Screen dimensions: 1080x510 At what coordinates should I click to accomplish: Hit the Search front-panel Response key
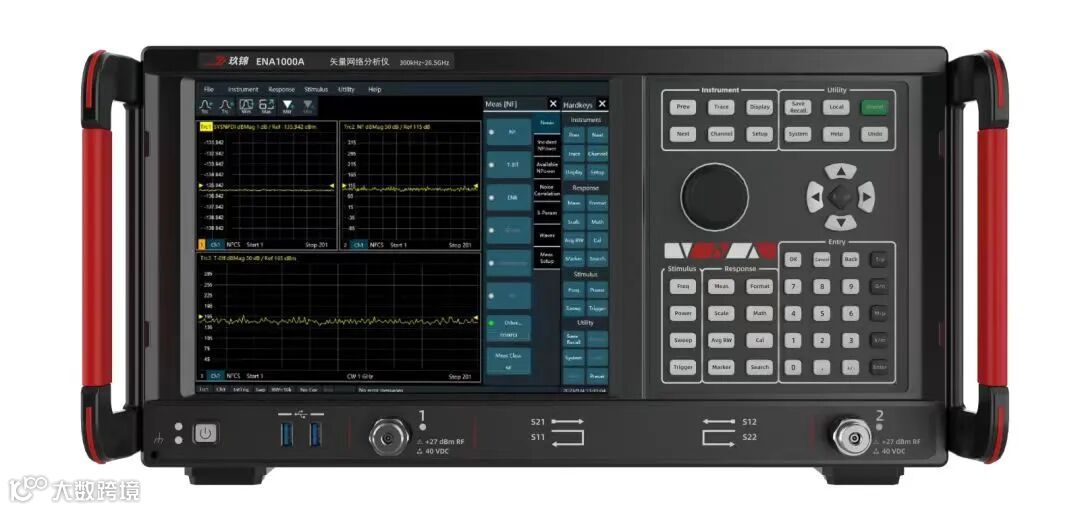click(x=760, y=367)
